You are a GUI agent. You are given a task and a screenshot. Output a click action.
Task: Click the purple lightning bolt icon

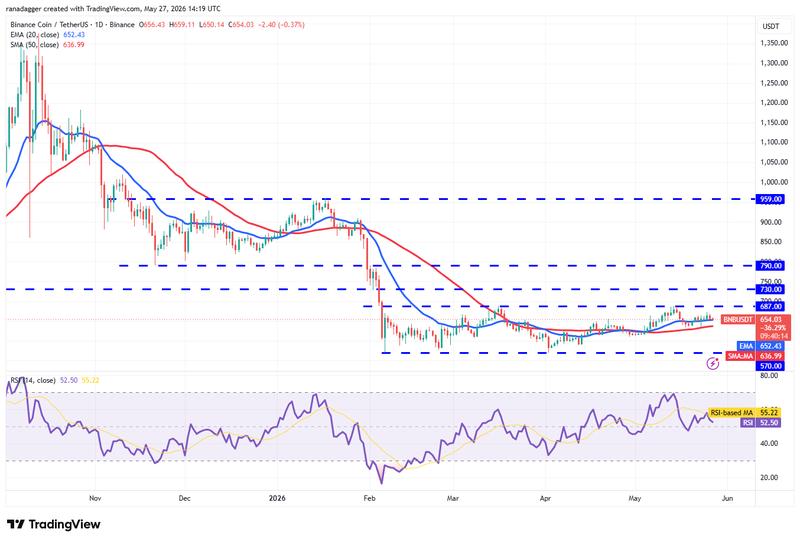tap(713, 363)
